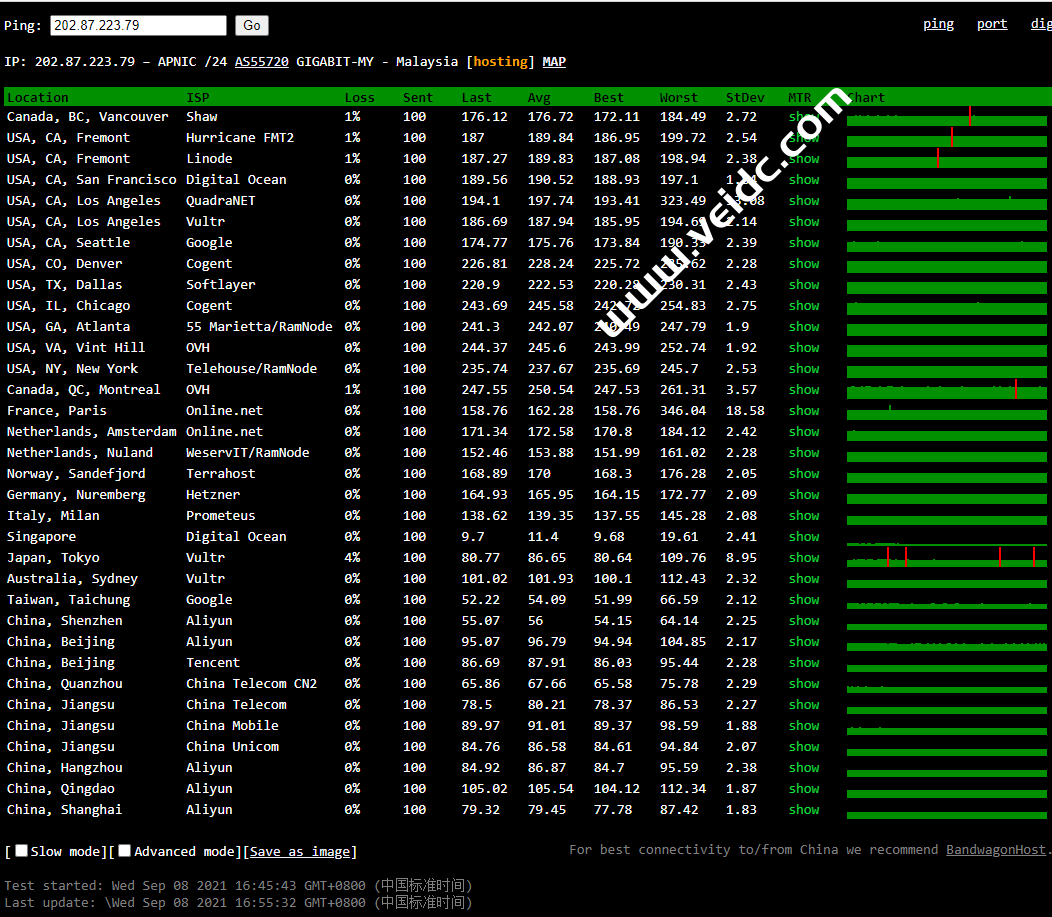
Task: Open the MAP link for this IP
Action: coord(554,62)
